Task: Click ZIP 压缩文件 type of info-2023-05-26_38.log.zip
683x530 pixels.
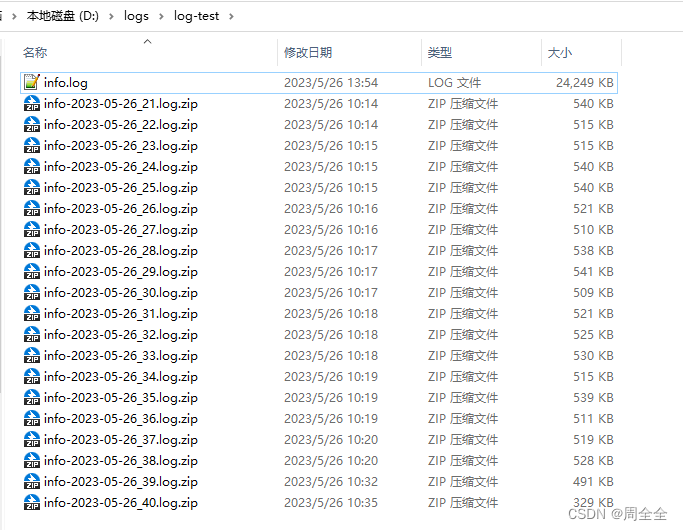Action: click(463, 461)
